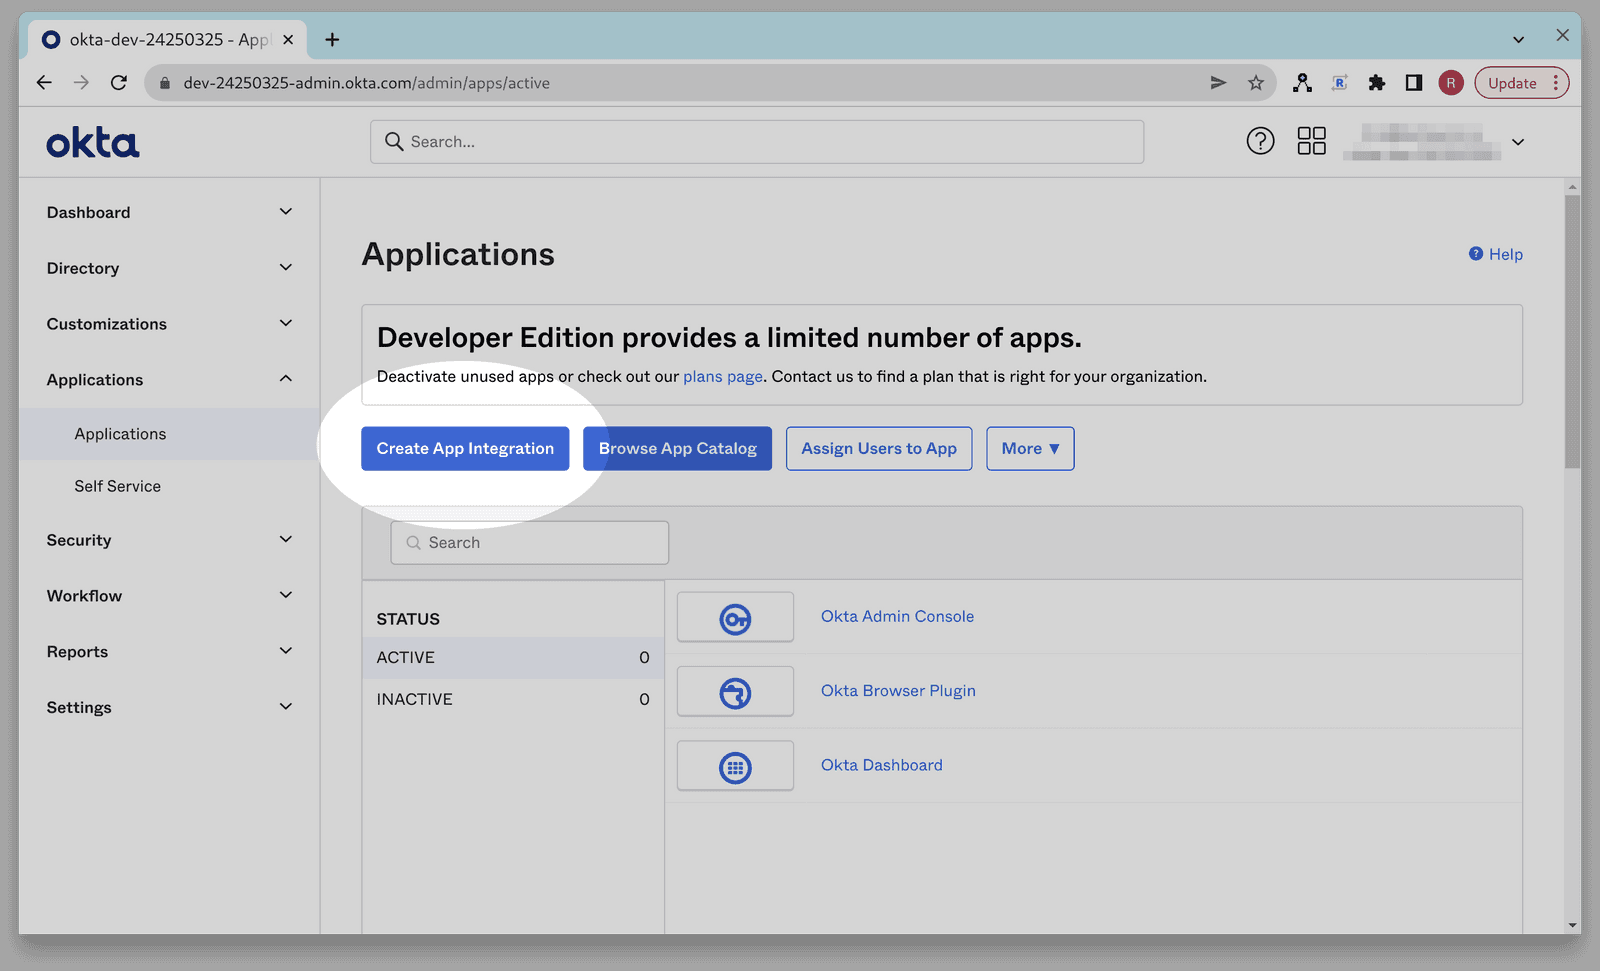The width and height of the screenshot is (1600, 971).
Task: Go back in browser history
Action: click(x=44, y=83)
